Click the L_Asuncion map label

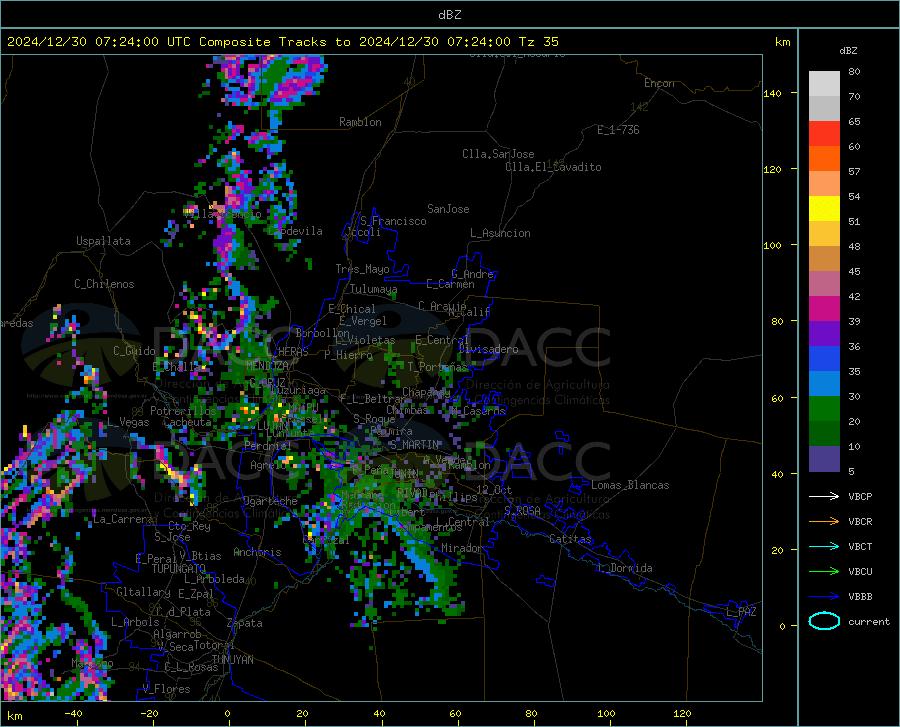click(x=500, y=233)
